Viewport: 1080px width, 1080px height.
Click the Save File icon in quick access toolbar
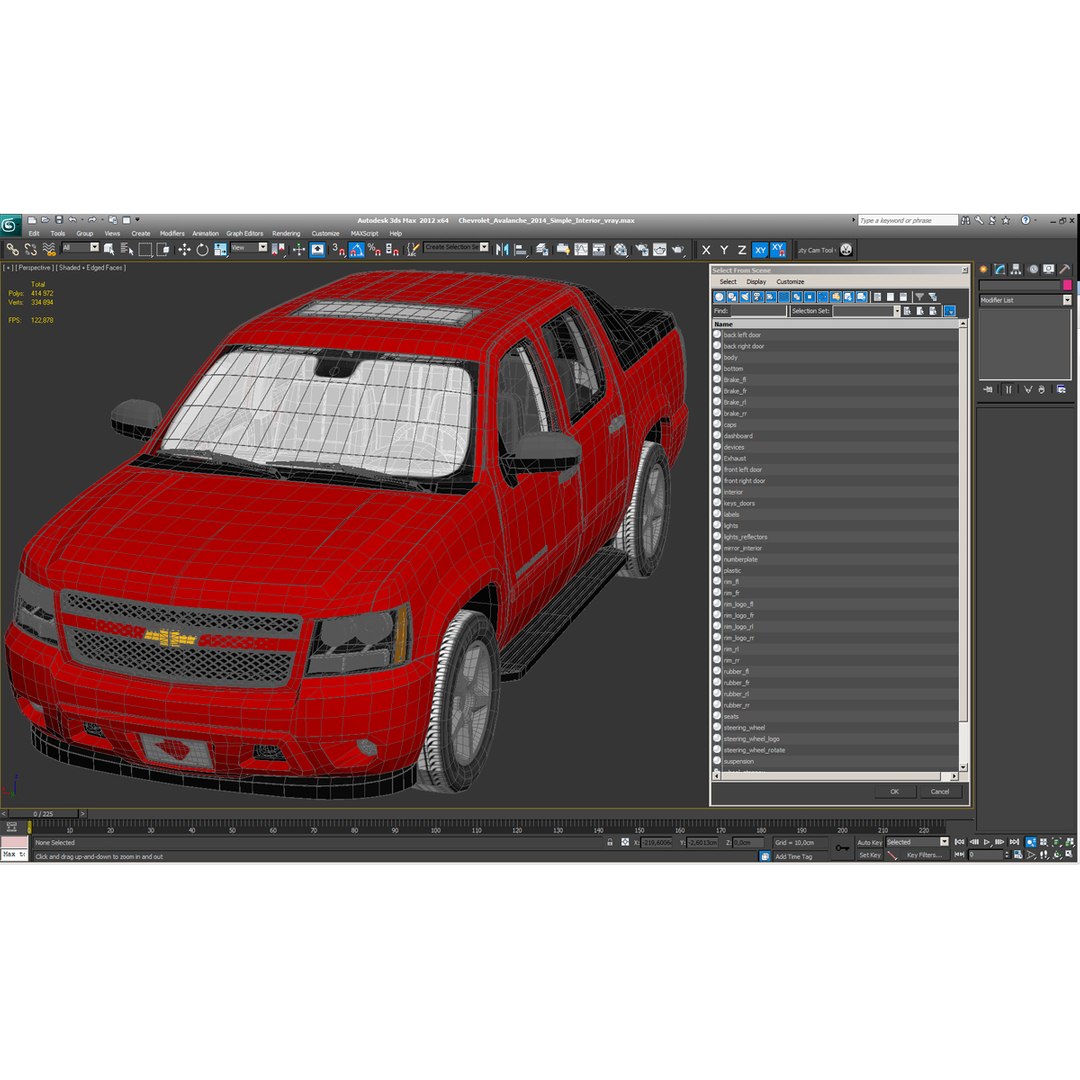pyautogui.click(x=59, y=220)
